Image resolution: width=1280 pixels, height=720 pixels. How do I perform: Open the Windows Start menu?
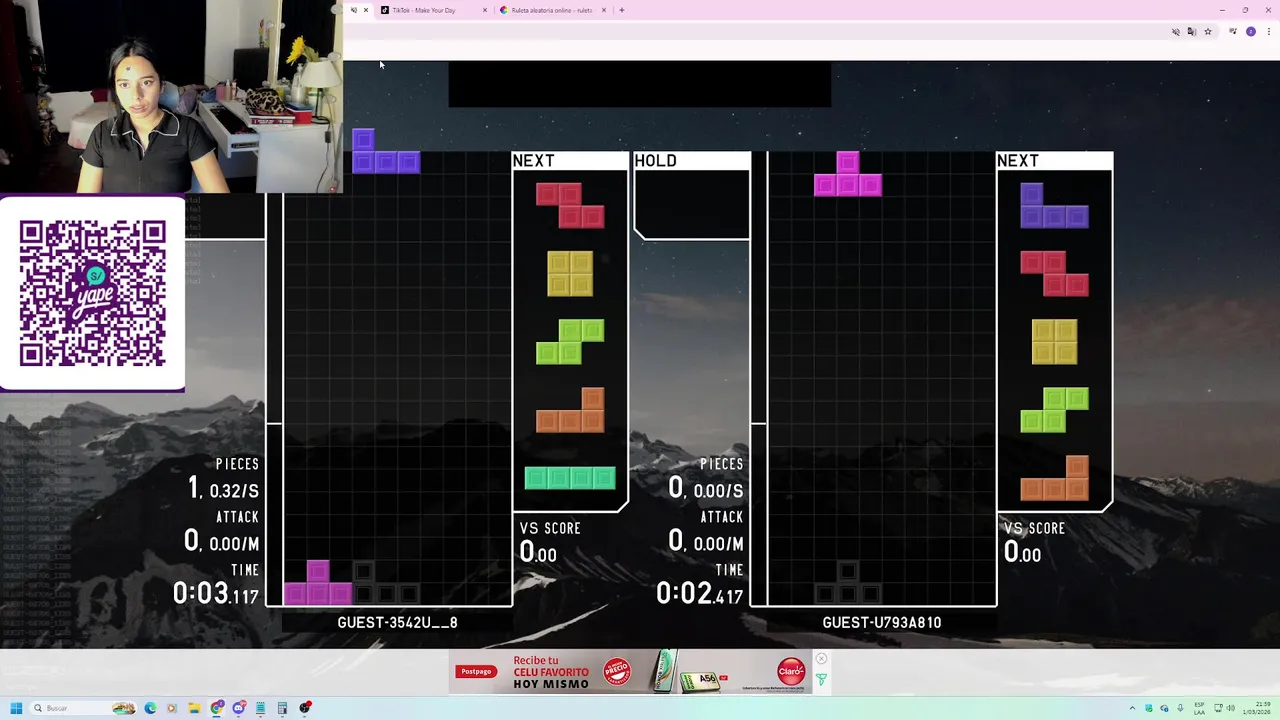click(x=16, y=708)
